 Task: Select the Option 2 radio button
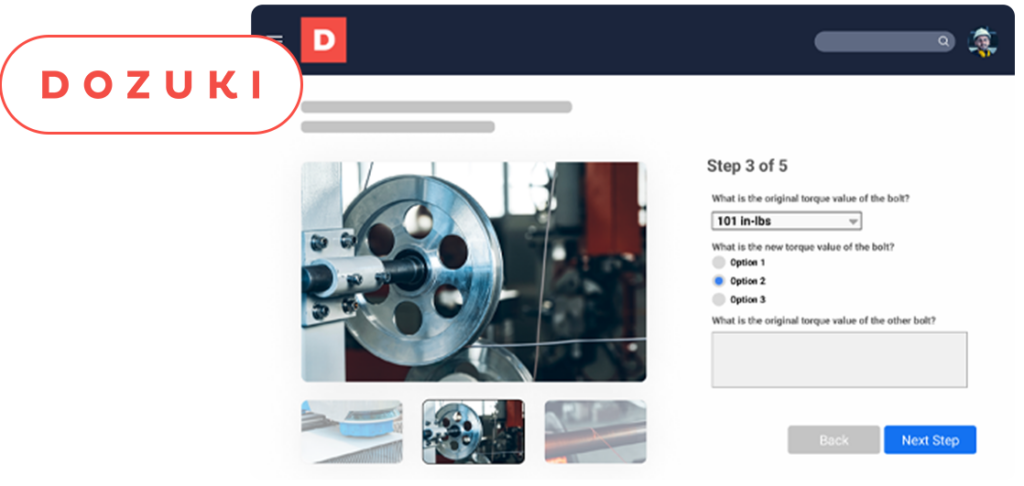[x=718, y=281]
